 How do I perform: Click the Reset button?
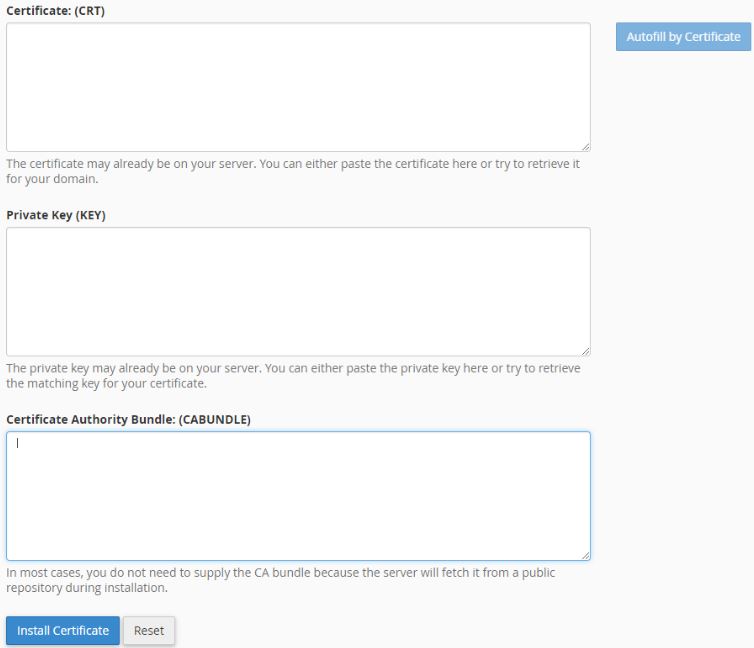(x=149, y=630)
